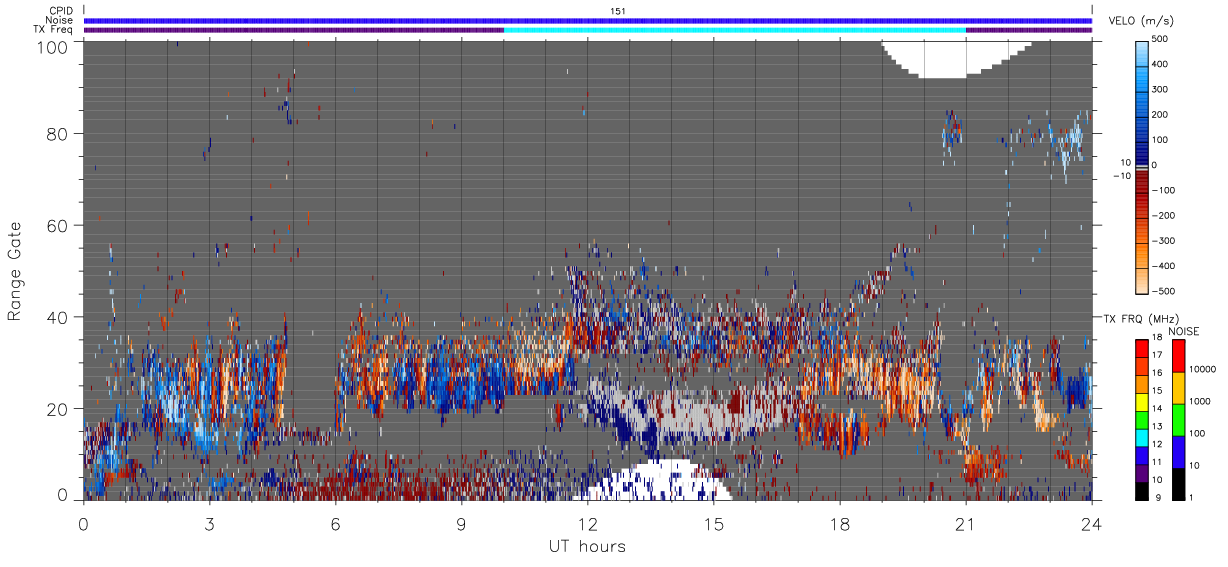Click the blue 11–12 MHz TX frequency swatch
This screenshot has width=1228, height=567.
tap(1141, 454)
